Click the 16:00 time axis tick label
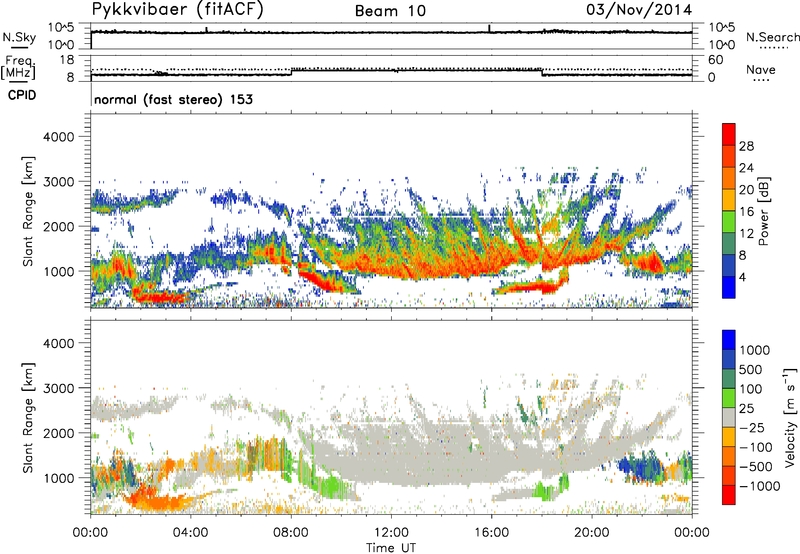 pos(491,533)
